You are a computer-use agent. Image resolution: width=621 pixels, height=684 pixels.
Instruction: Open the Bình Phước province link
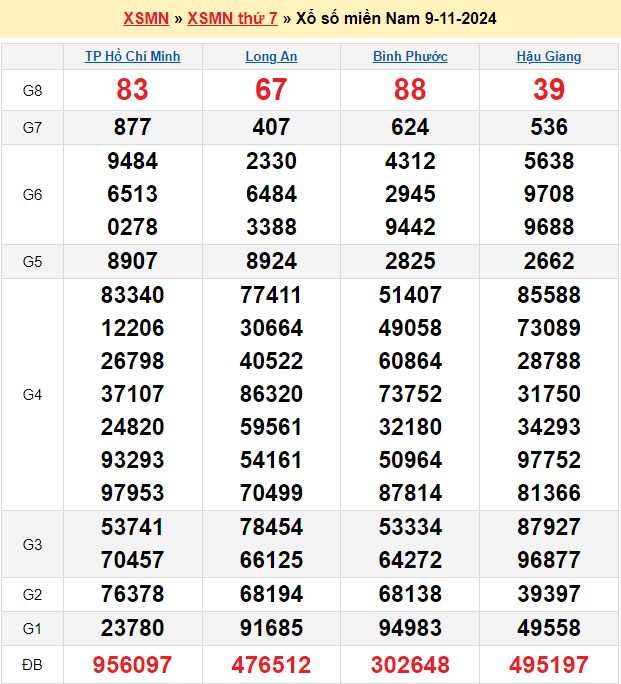[410, 57]
